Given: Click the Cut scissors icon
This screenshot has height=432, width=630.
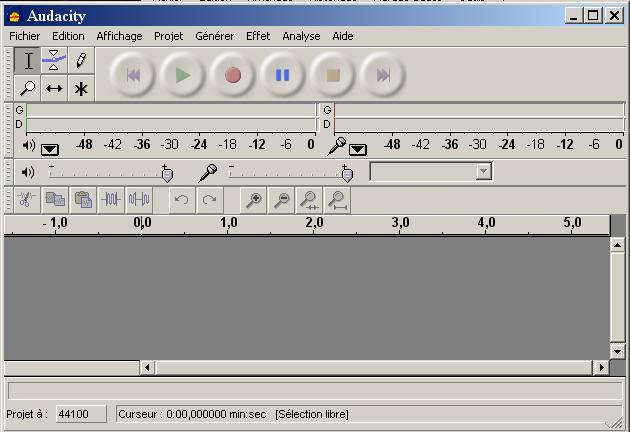Looking at the screenshot, I should [26, 199].
